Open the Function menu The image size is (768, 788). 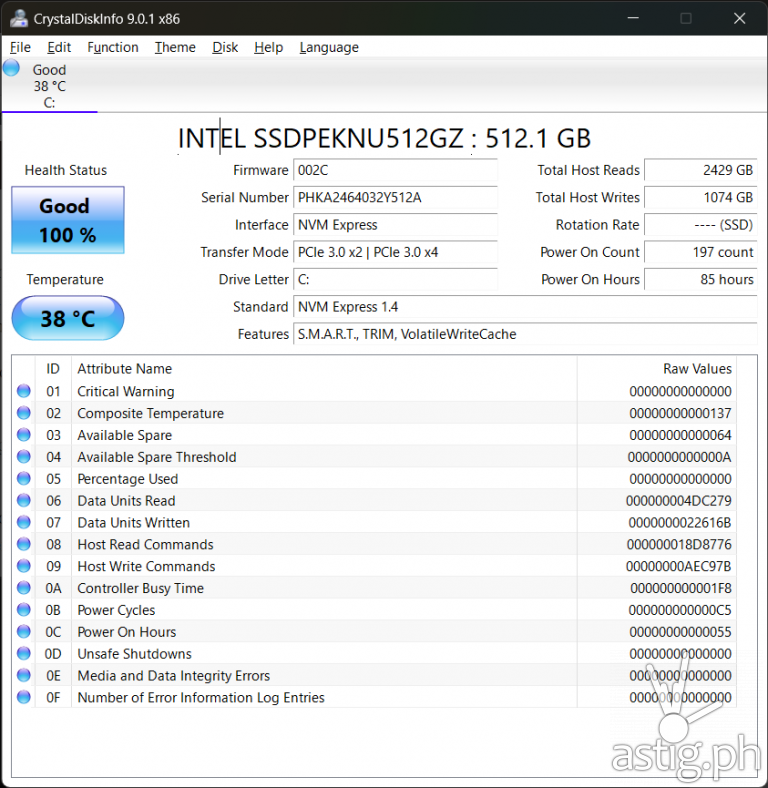point(113,47)
